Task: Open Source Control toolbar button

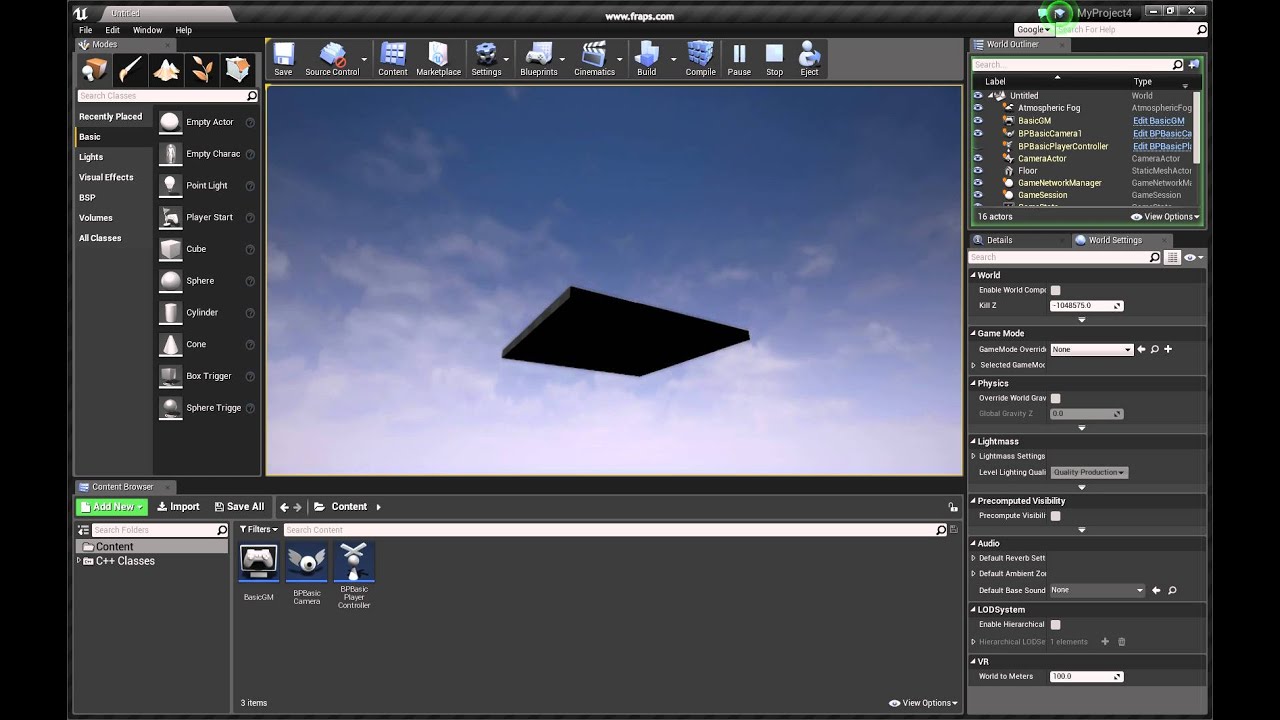Action: coord(332,59)
